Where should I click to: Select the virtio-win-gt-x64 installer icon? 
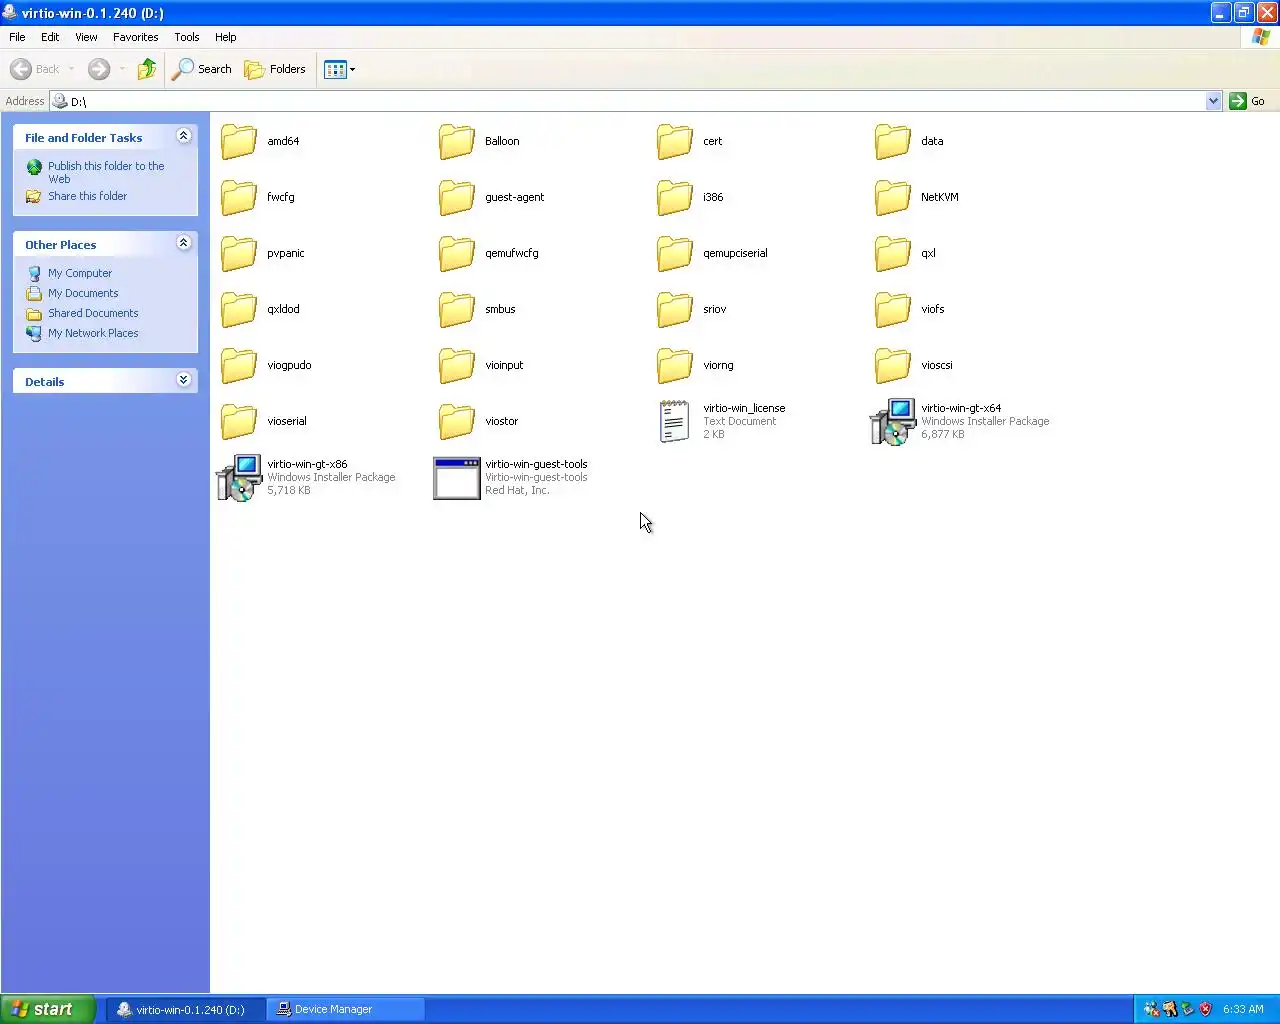pos(893,421)
